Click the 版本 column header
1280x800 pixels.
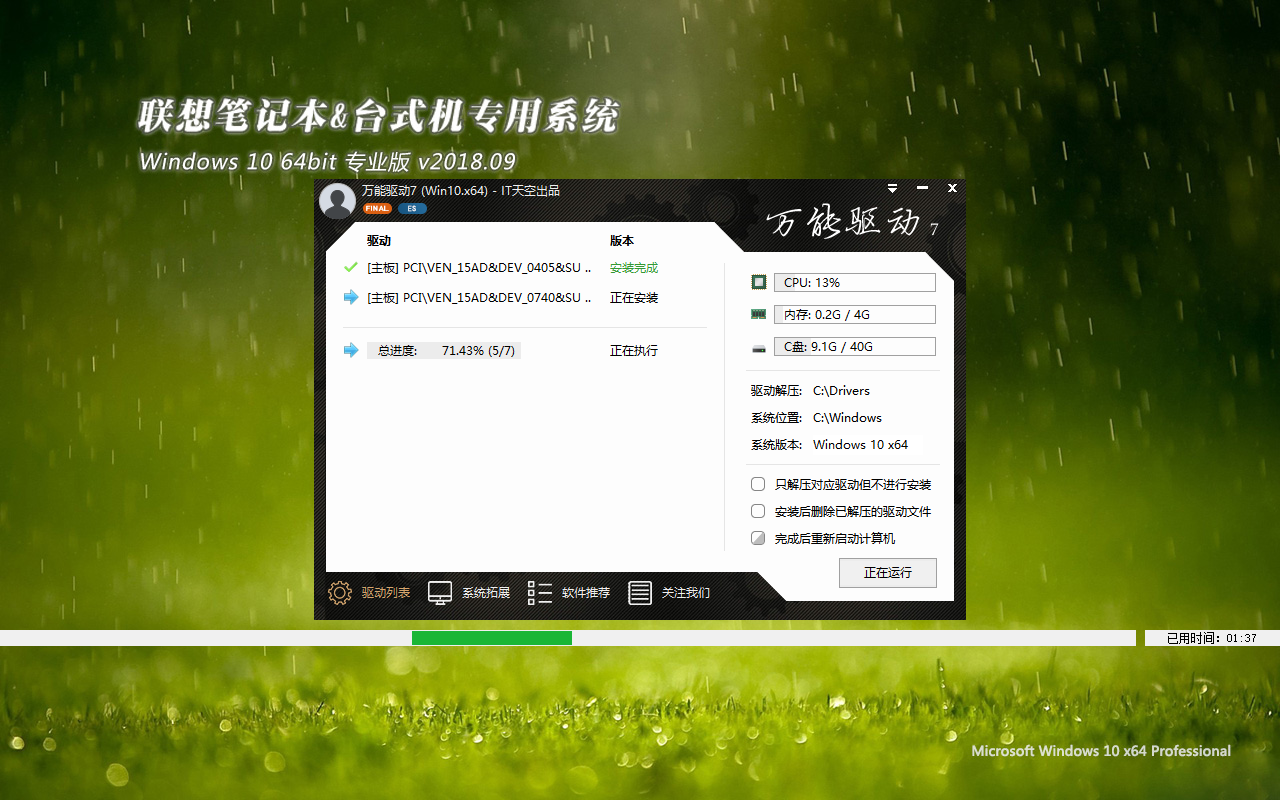tap(622, 241)
